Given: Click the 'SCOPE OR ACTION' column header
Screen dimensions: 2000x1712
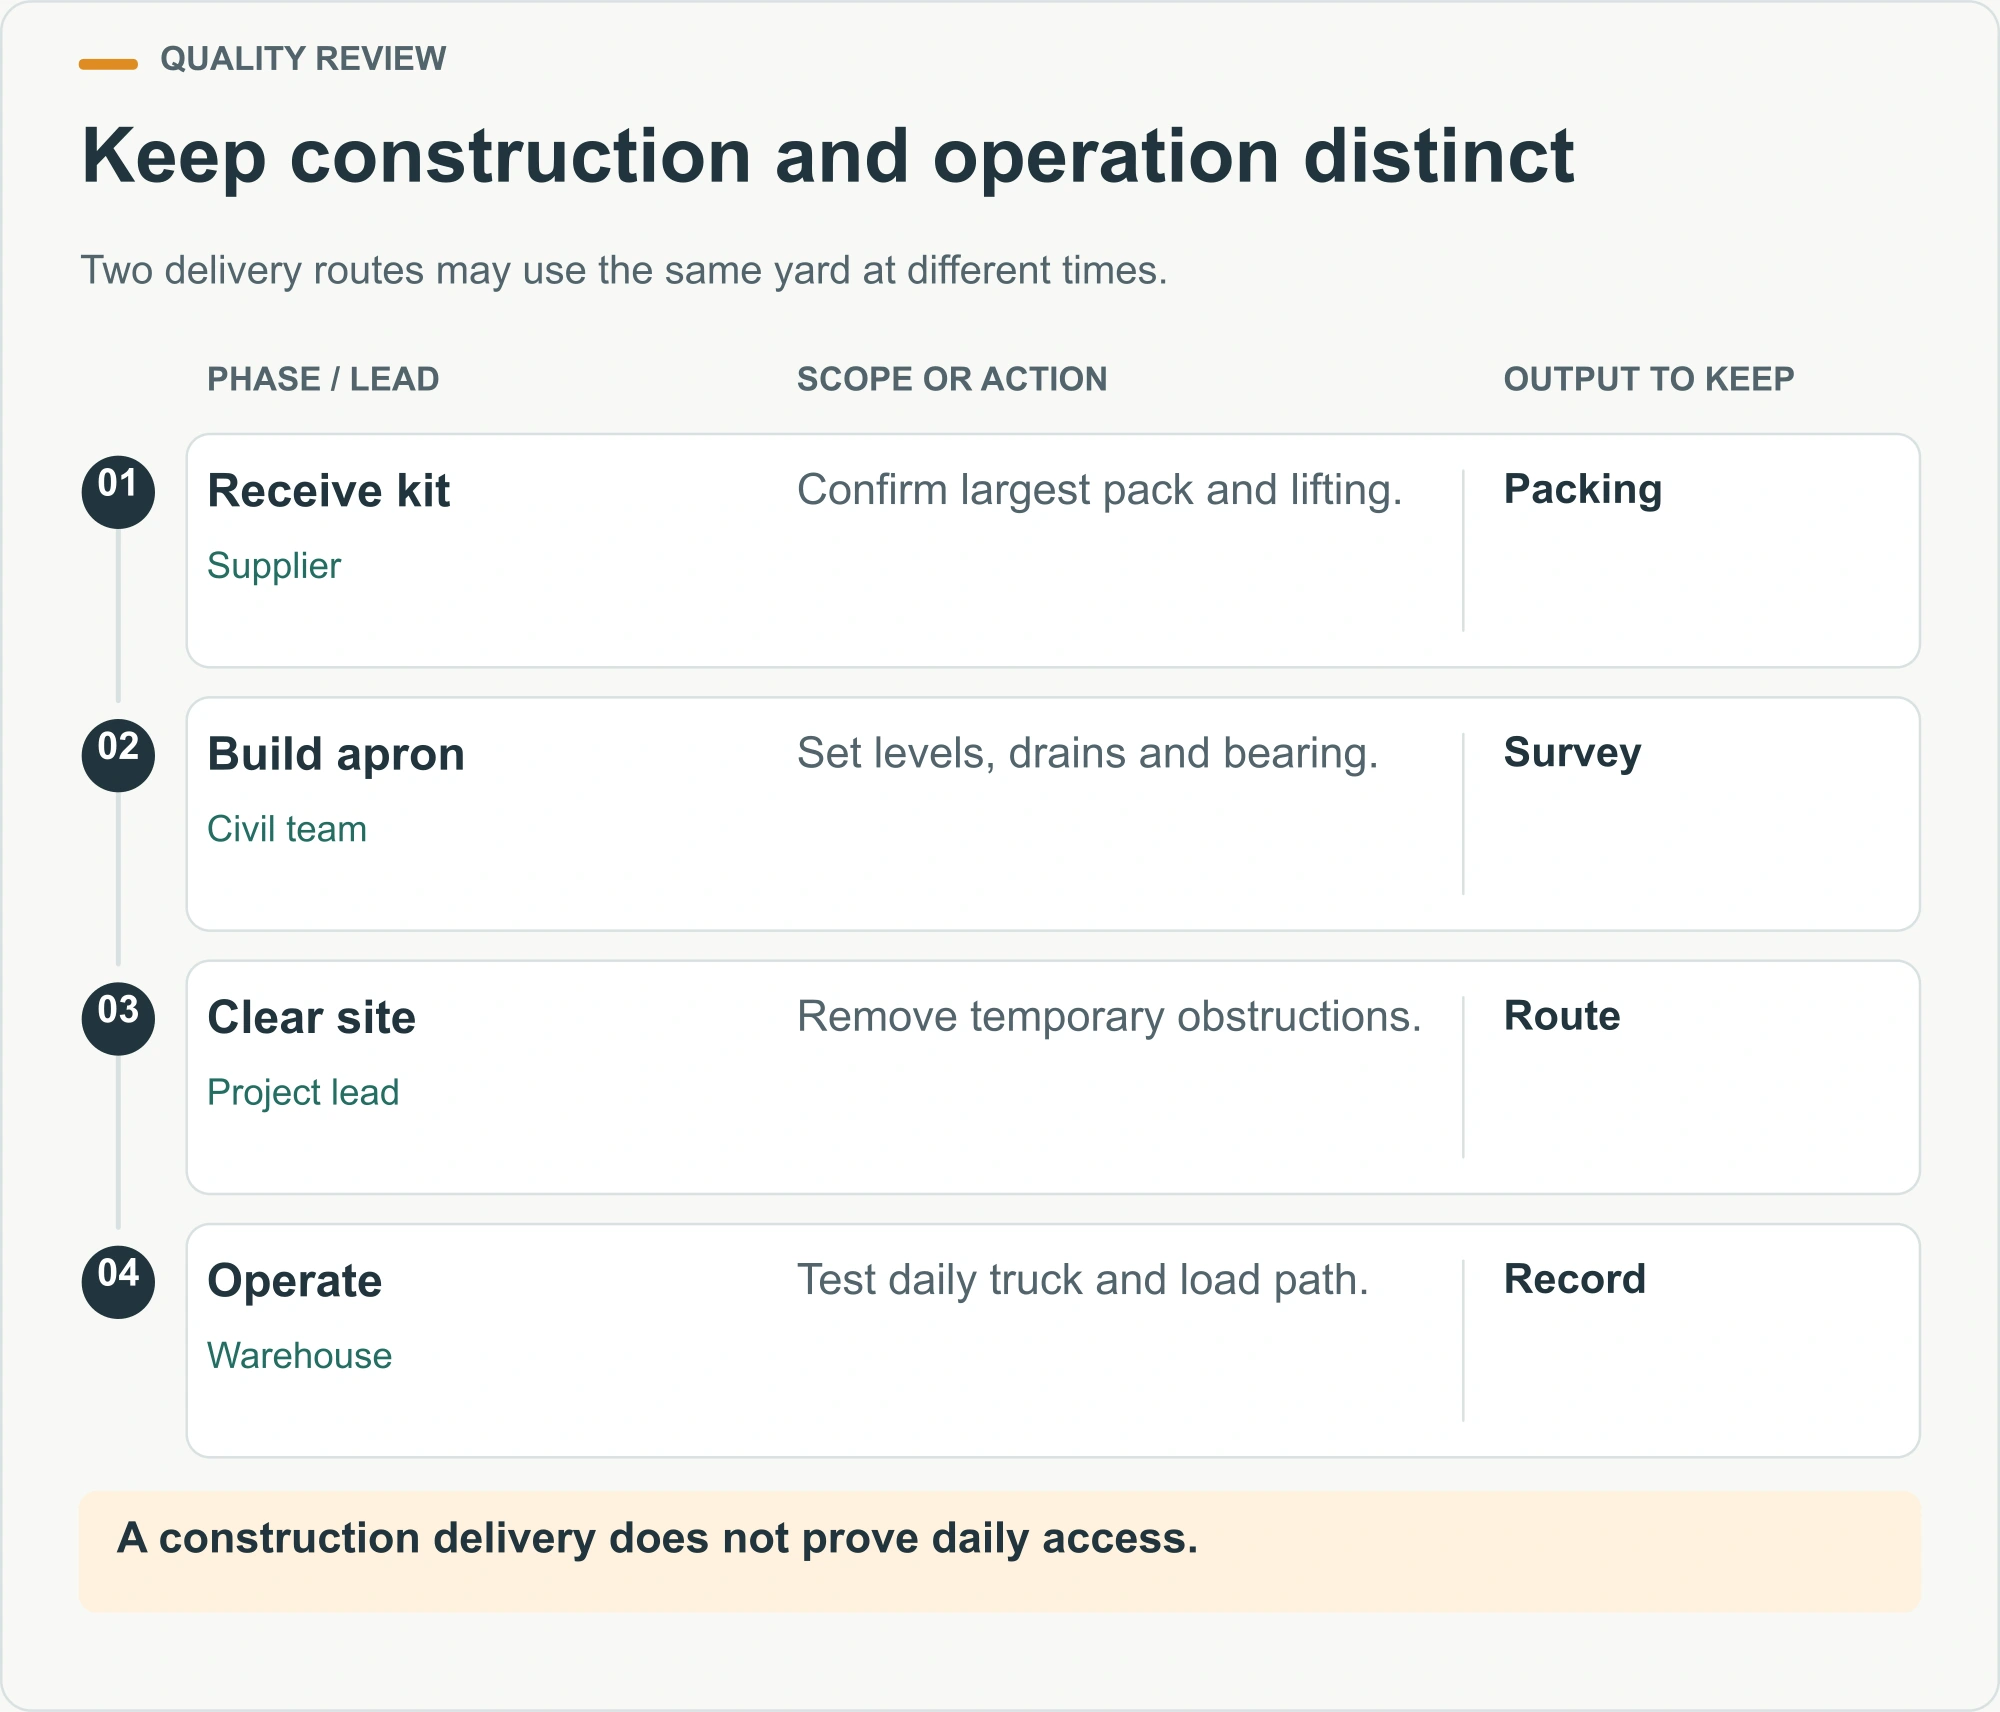Looking at the screenshot, I should pyautogui.click(x=952, y=380).
